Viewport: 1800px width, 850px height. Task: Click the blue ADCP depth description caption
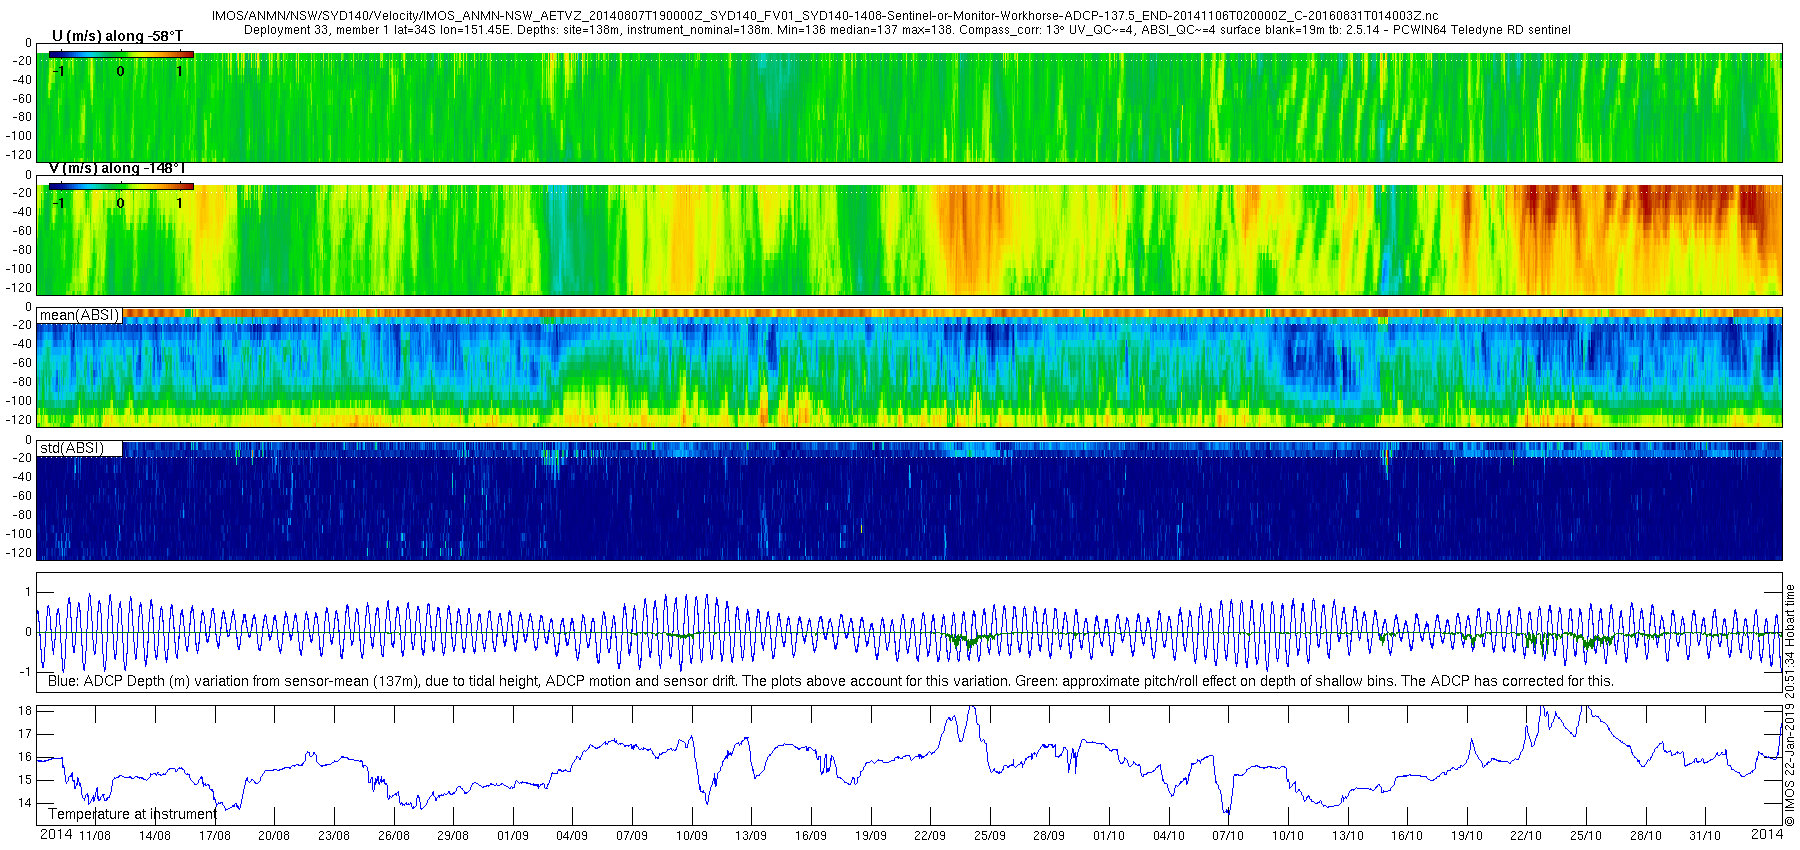click(831, 681)
